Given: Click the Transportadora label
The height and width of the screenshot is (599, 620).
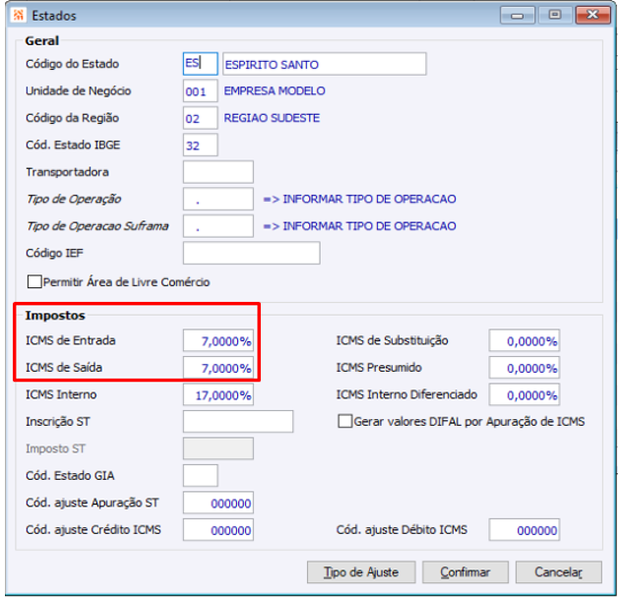Looking at the screenshot, I should point(67,172).
